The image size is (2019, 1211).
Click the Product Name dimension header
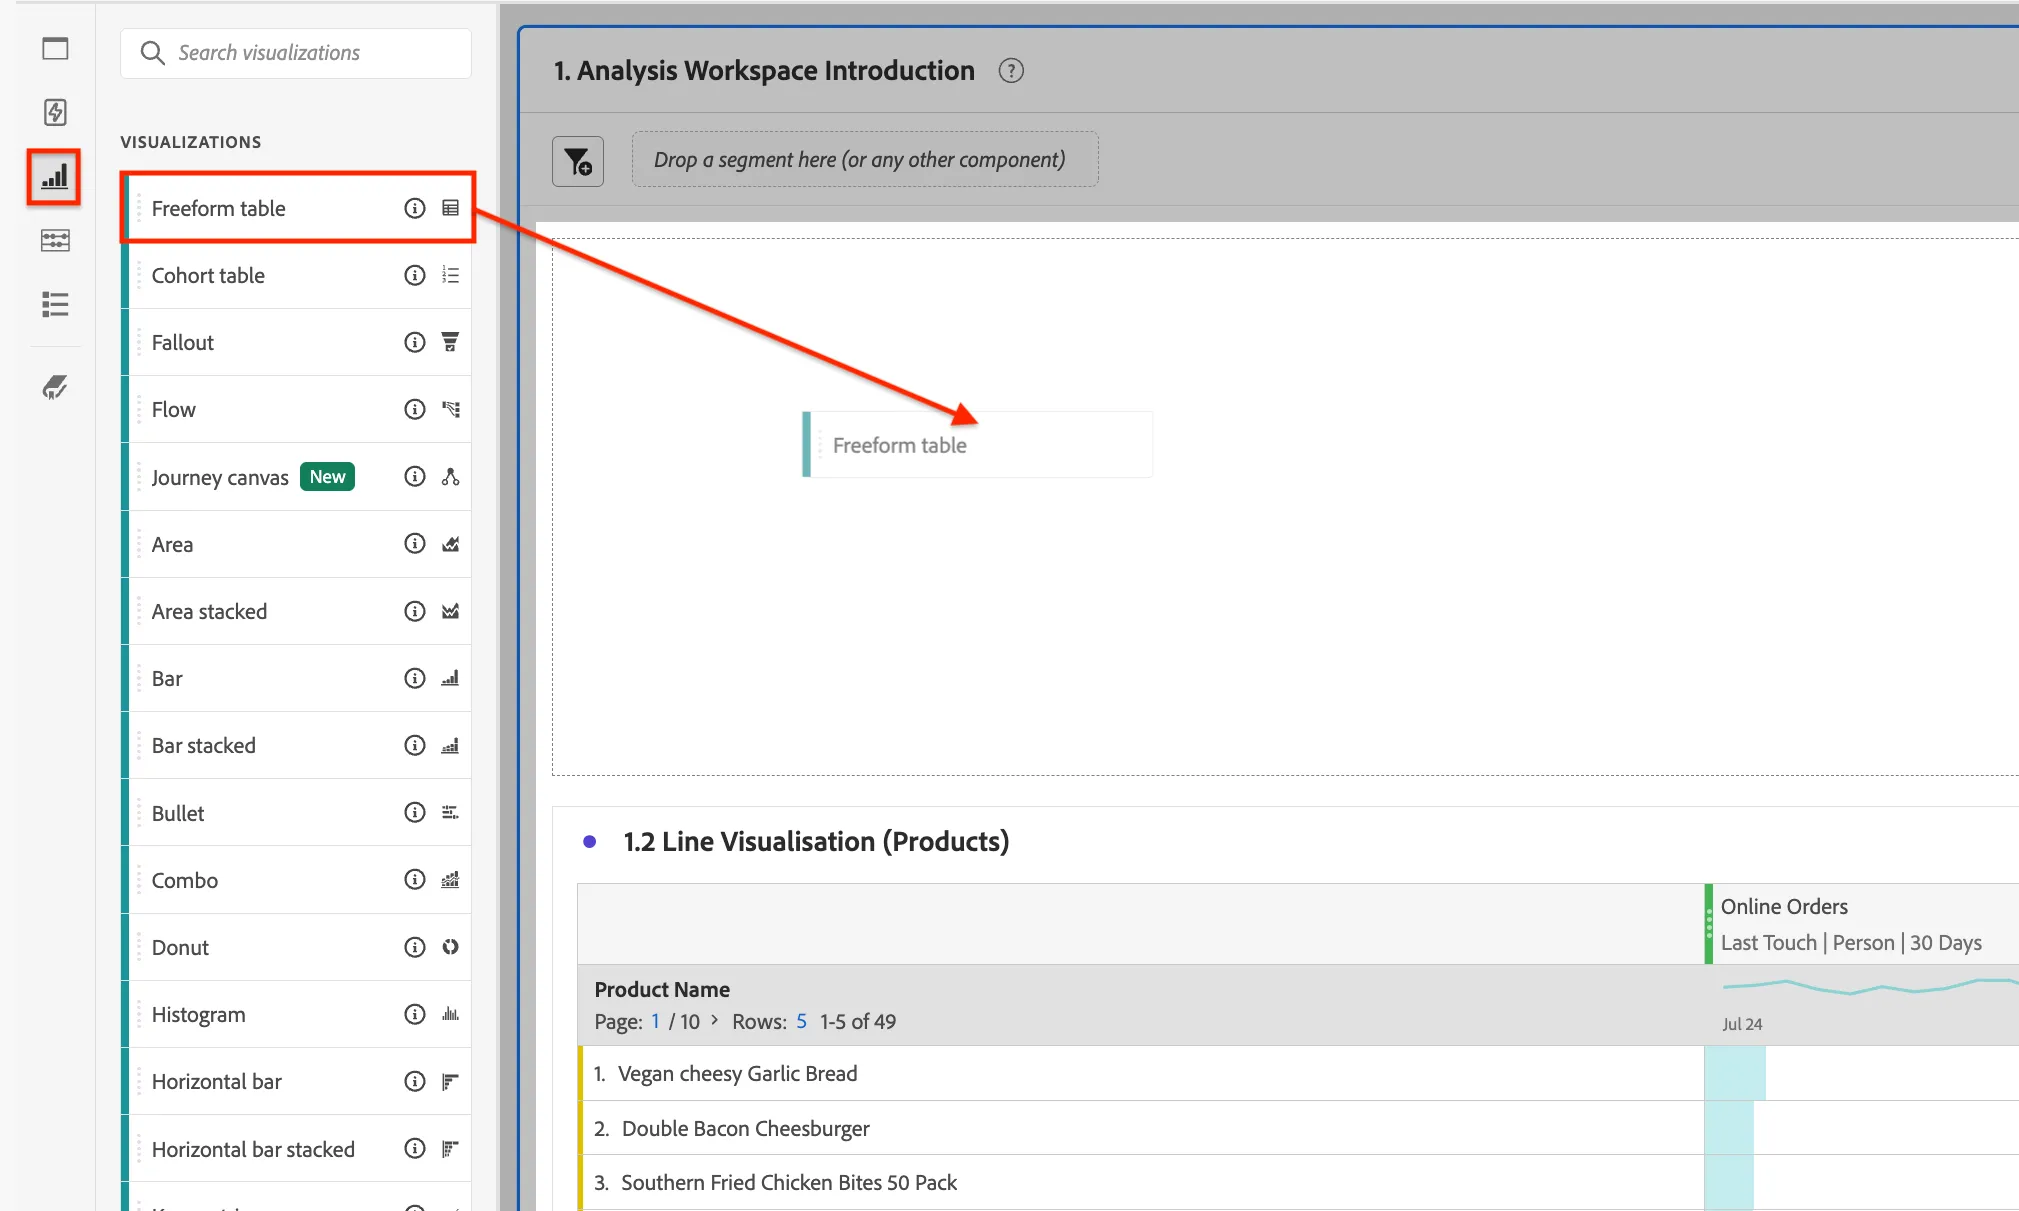(662, 989)
